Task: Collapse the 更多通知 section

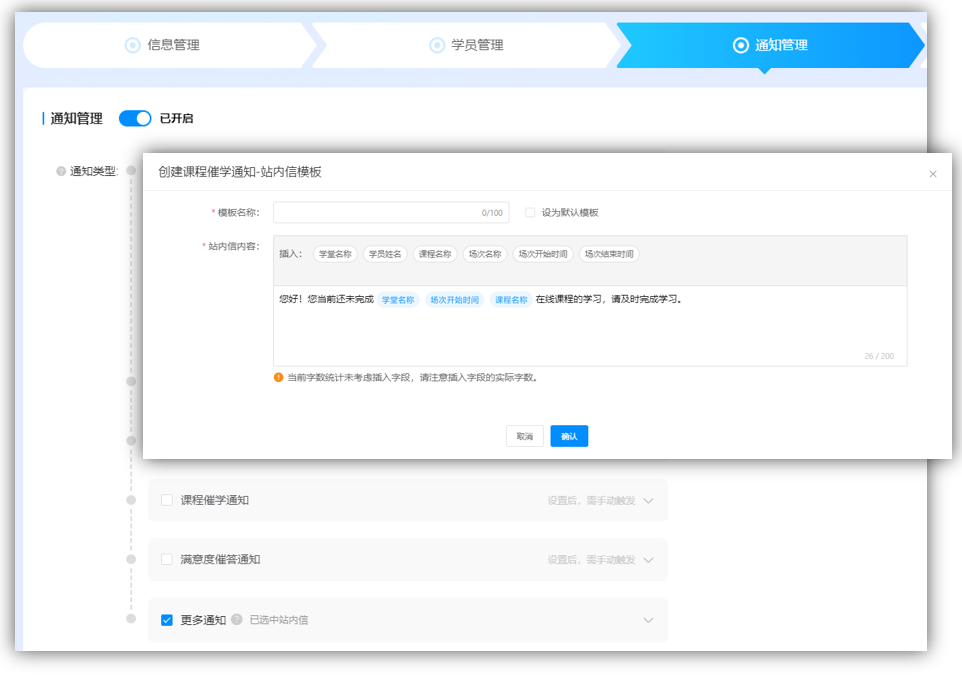Action: [x=648, y=620]
